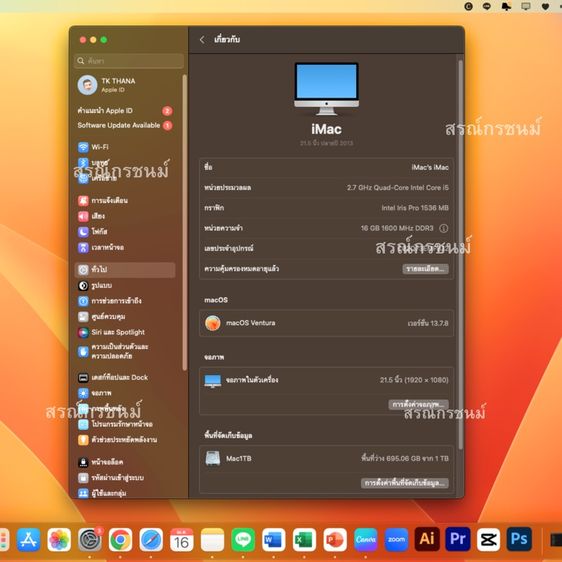Open Notes from the Dock
562x562 pixels.
213,539
